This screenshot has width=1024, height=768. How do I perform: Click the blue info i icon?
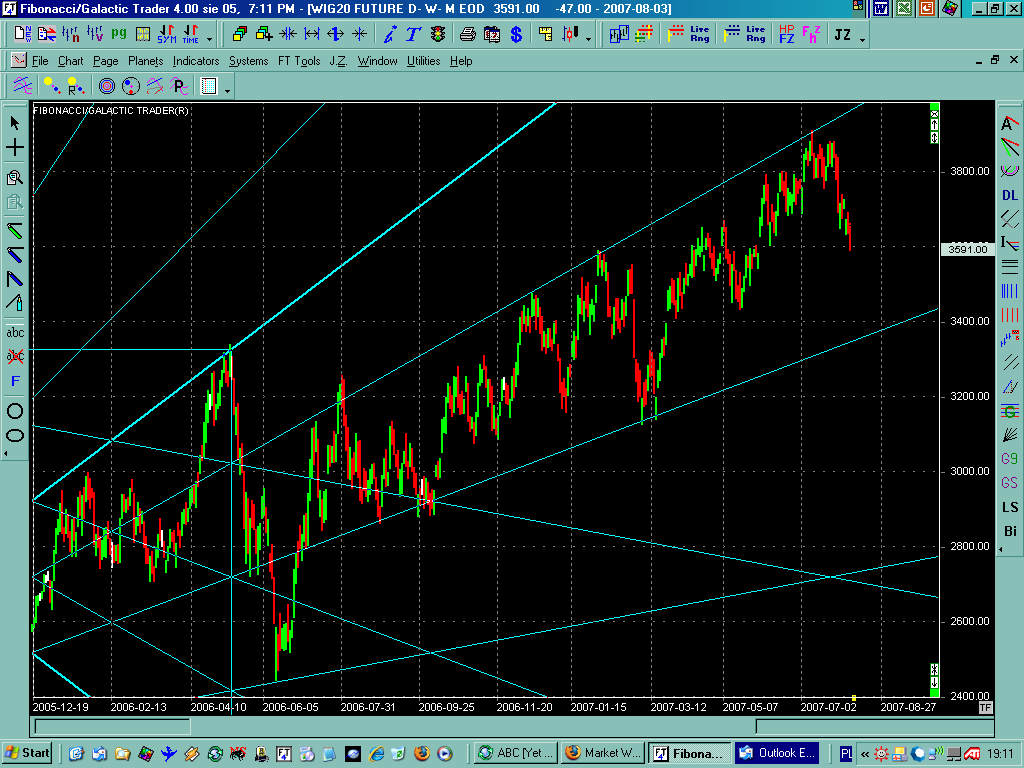(390, 35)
